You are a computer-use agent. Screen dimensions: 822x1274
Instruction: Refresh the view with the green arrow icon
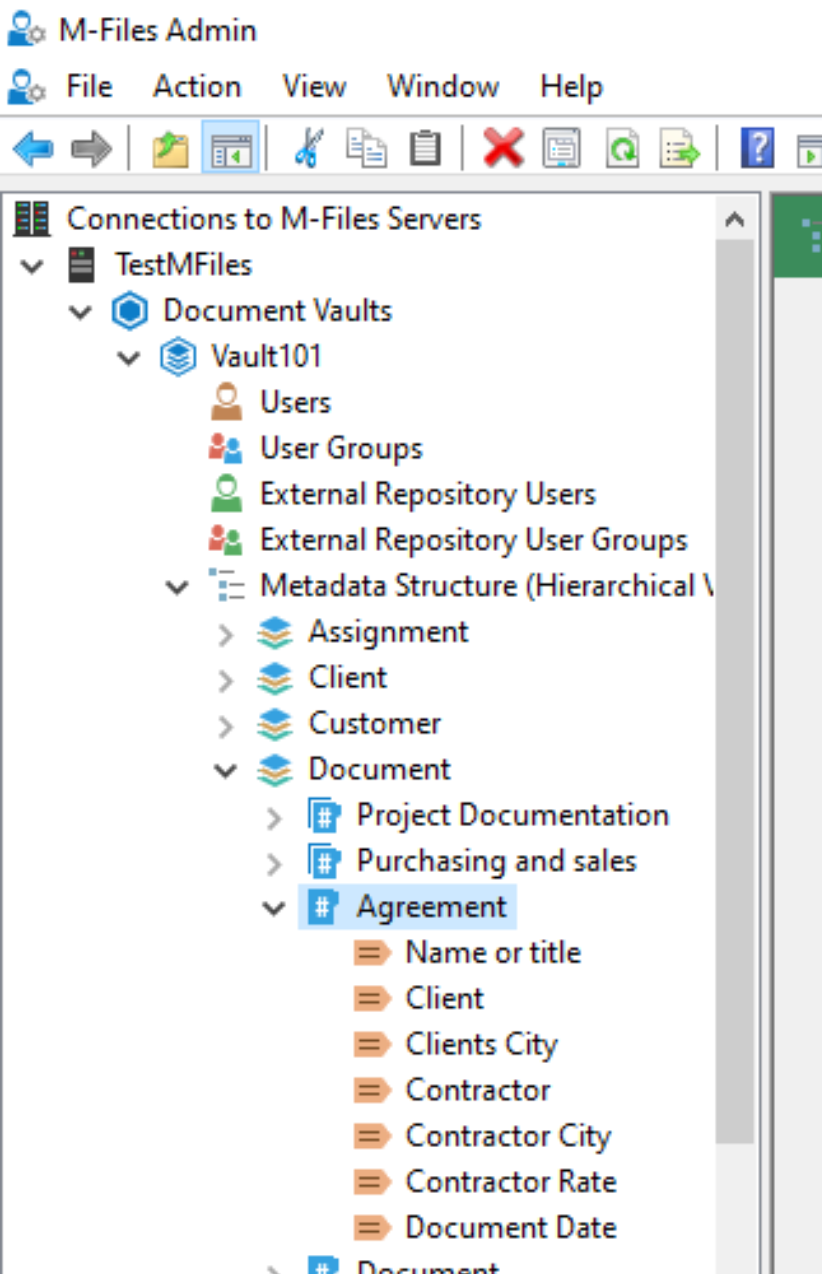click(622, 149)
